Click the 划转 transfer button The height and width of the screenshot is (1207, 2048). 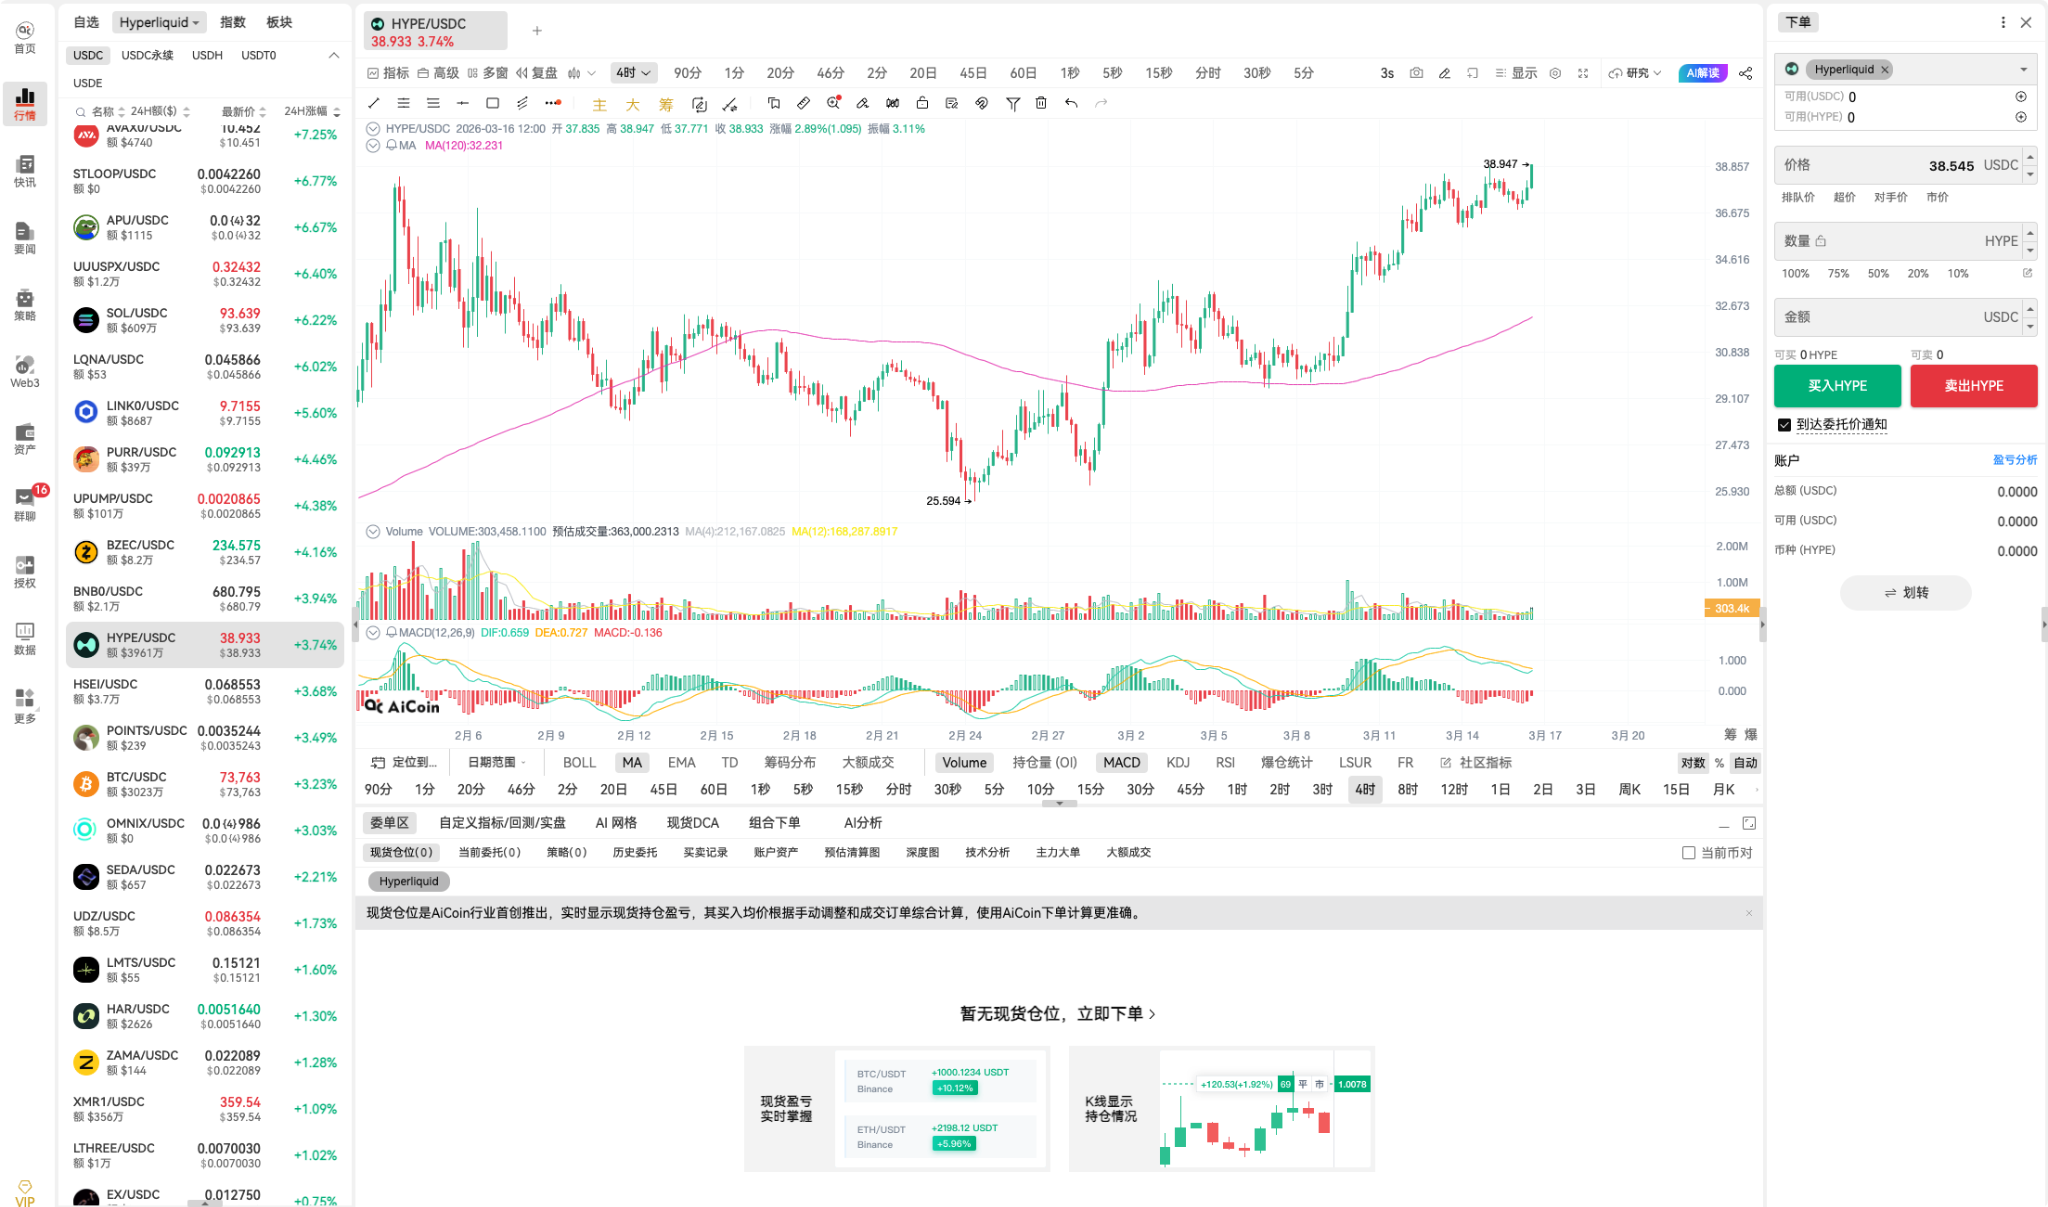click(1905, 593)
